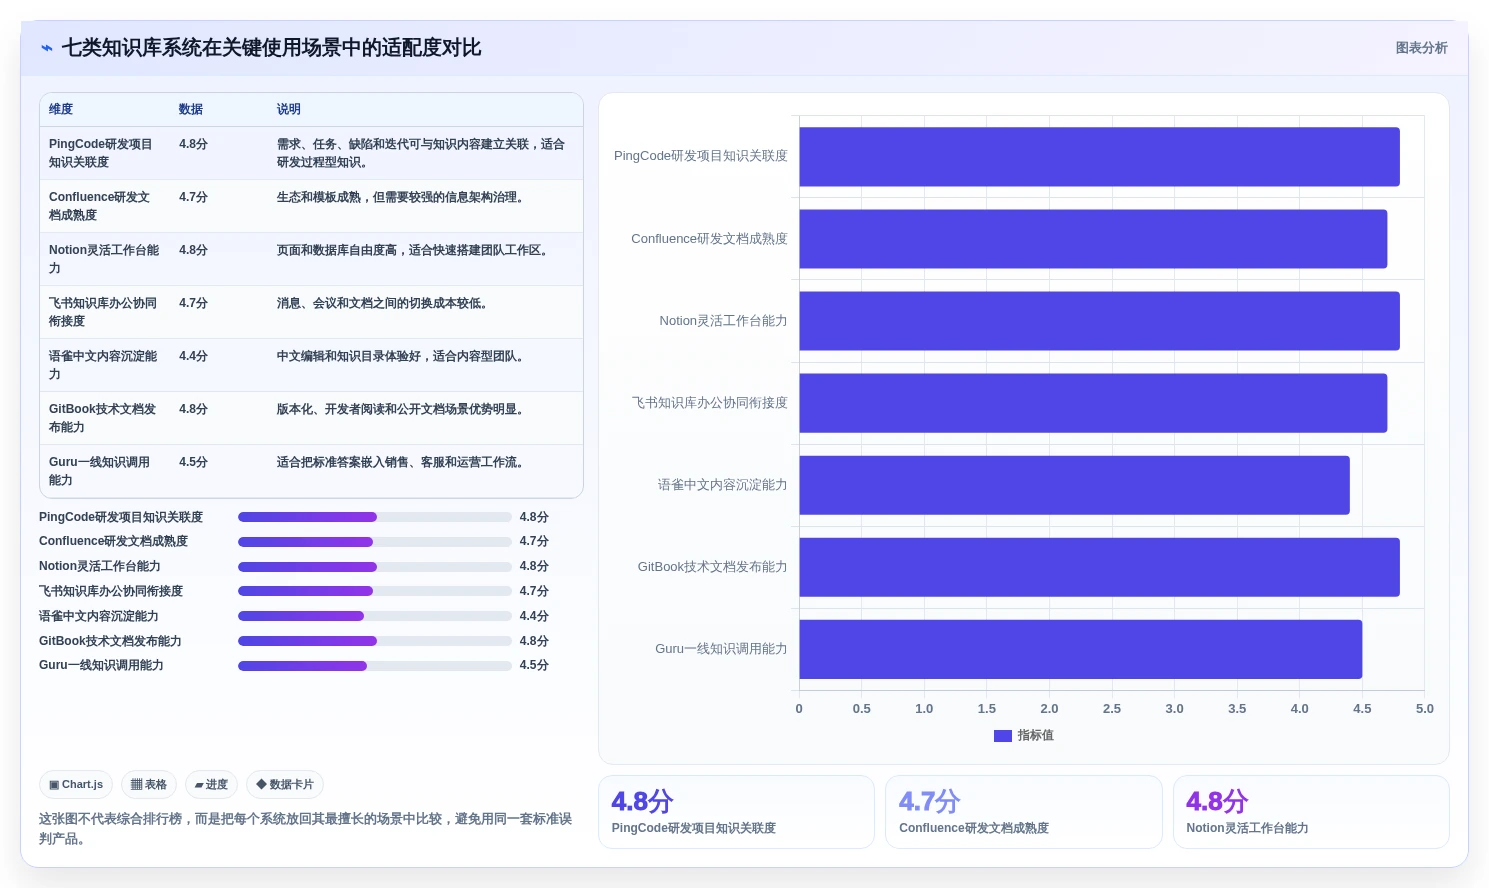The height and width of the screenshot is (888, 1489).
Task: Click the footnote beginning 这张图不代表综合排行榜
Action: (306, 828)
